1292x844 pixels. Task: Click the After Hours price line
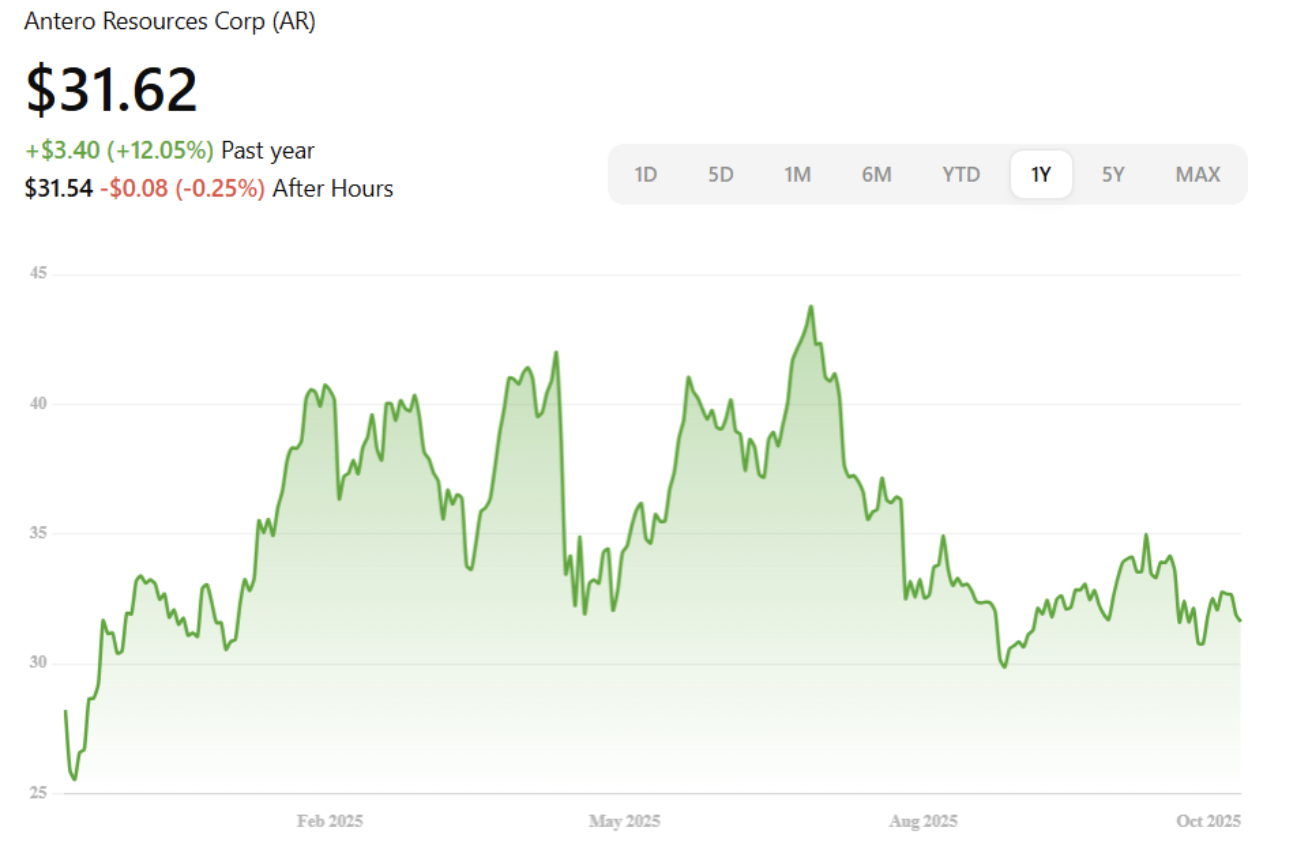[x=208, y=188]
